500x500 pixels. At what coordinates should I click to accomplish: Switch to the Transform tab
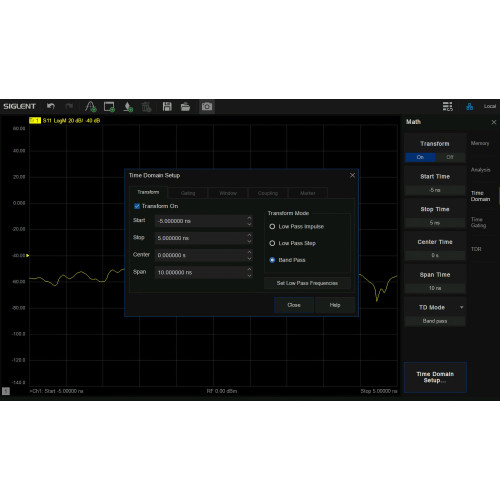tap(148, 192)
